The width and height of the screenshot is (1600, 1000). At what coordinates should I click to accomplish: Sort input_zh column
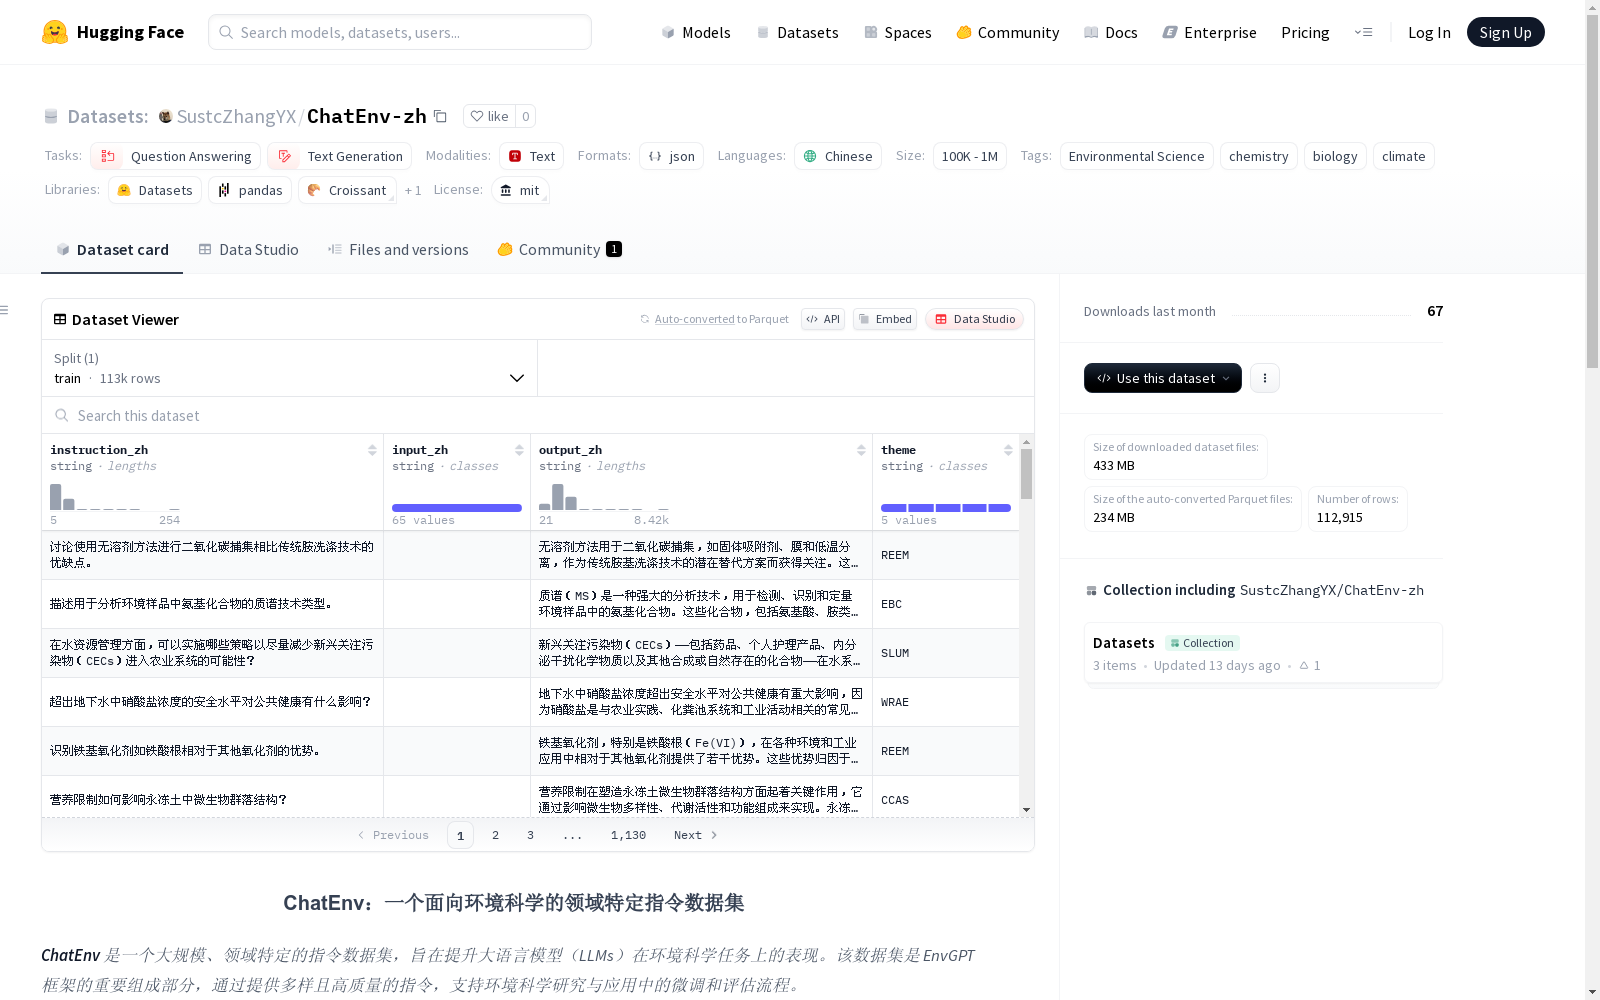(519, 450)
